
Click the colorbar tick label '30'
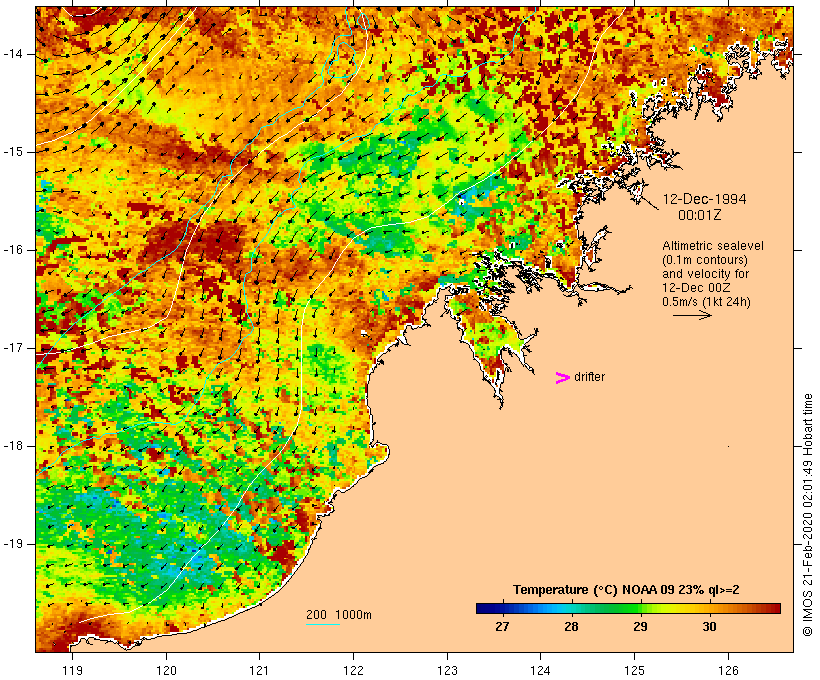[709, 627]
